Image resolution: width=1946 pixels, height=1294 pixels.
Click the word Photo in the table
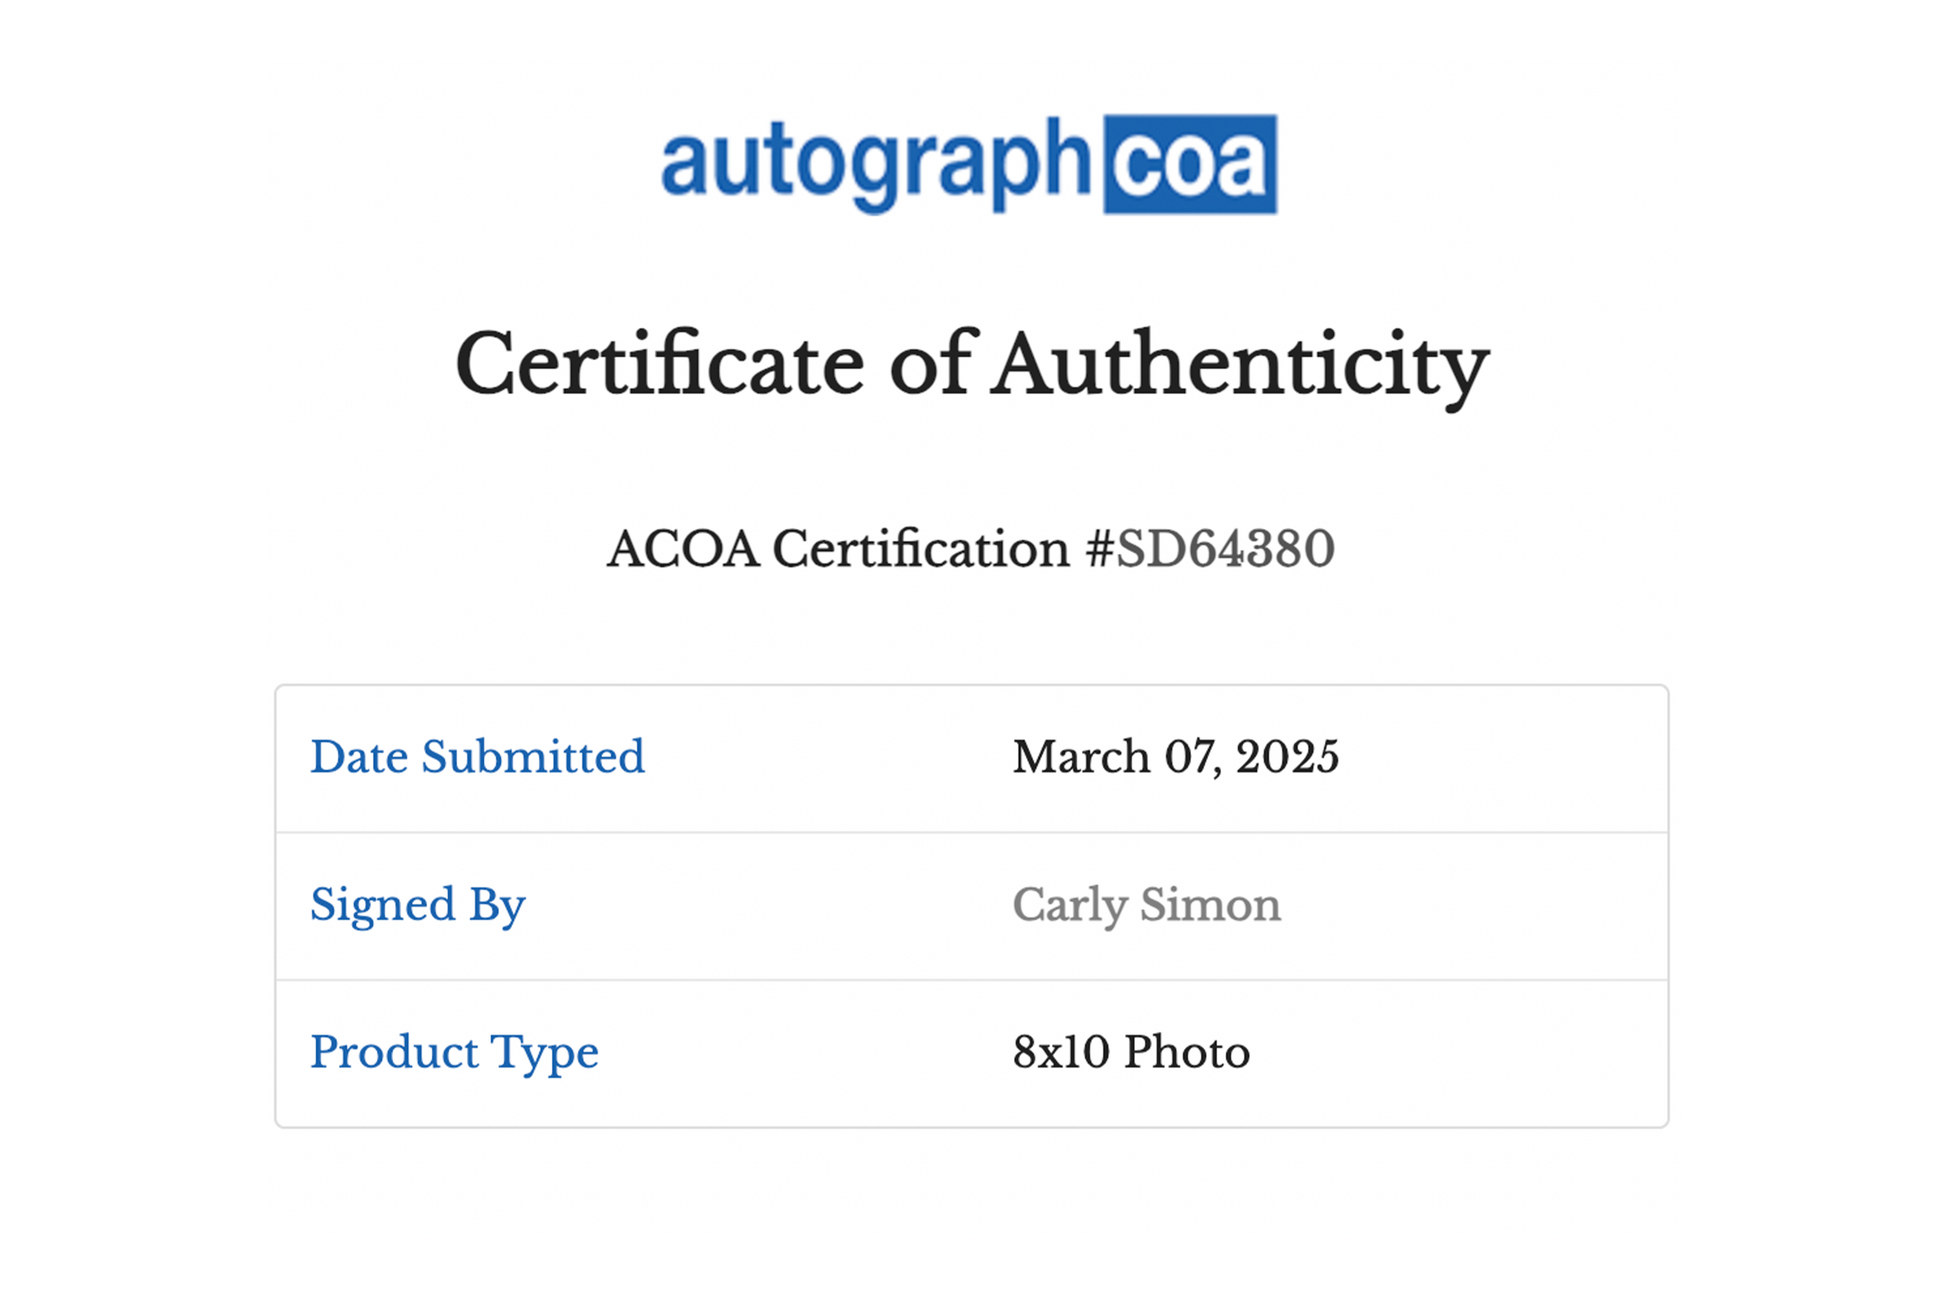[x=1187, y=1053]
